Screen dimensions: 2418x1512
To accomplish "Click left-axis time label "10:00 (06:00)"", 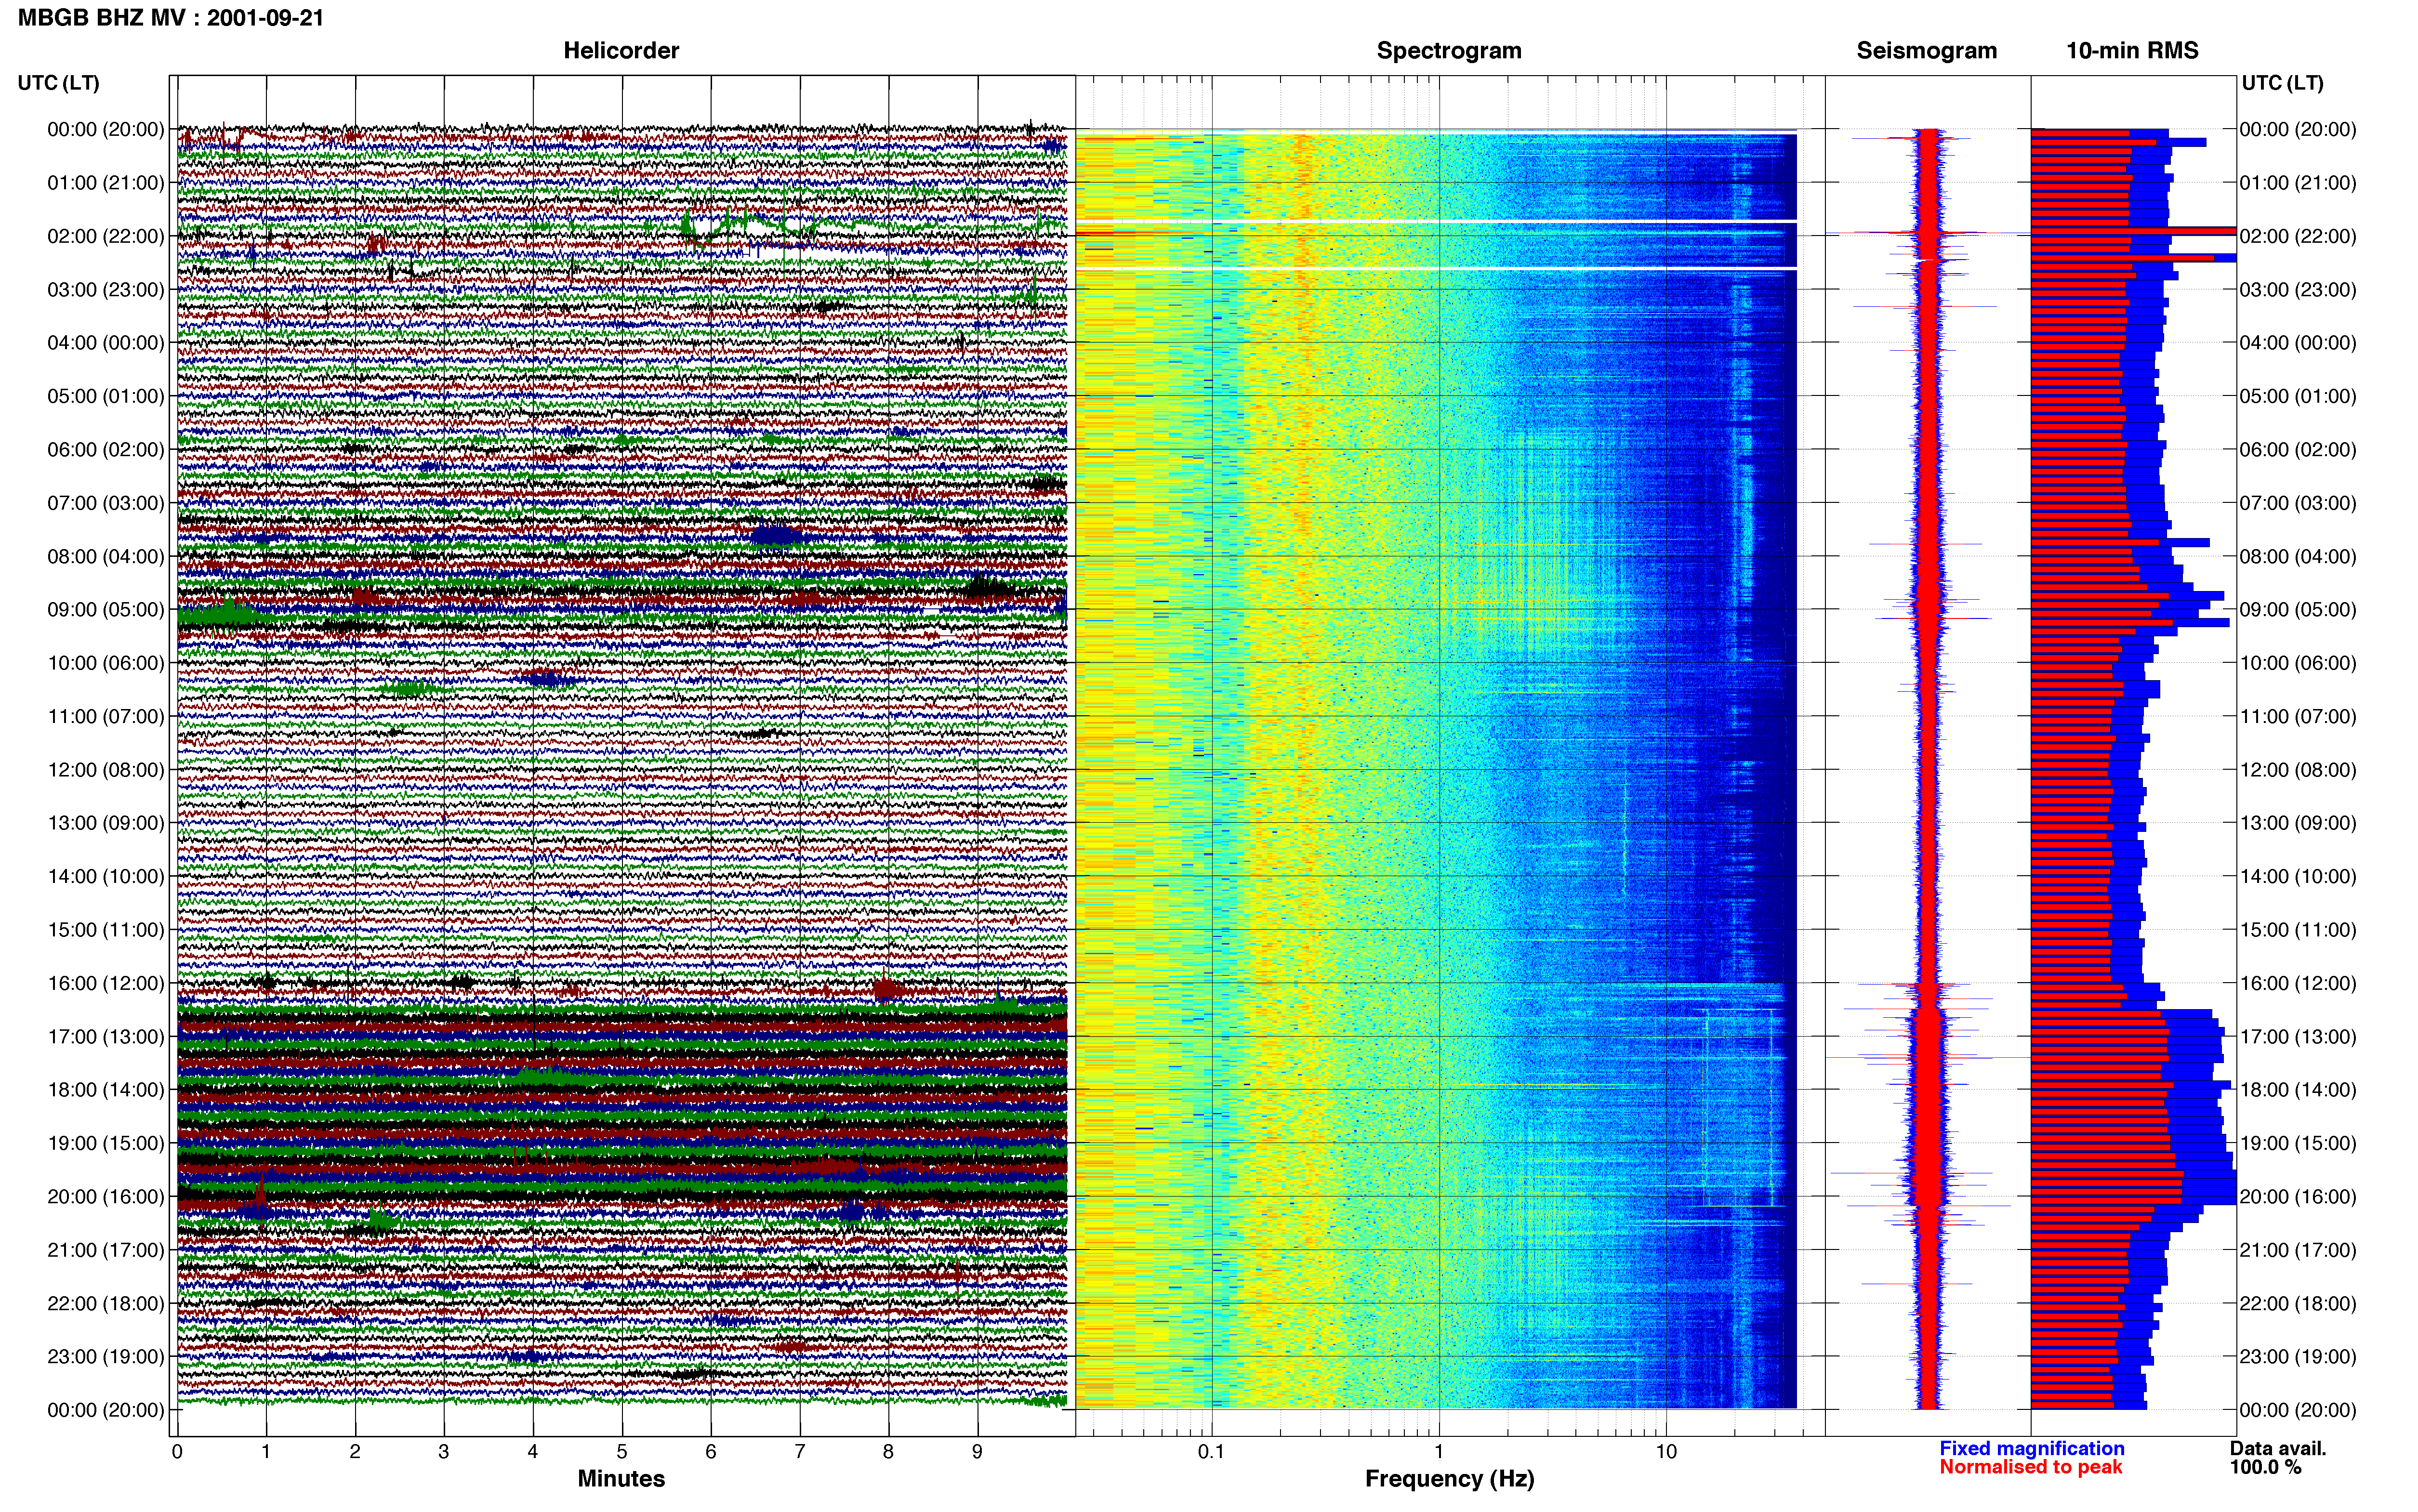I will [x=106, y=662].
